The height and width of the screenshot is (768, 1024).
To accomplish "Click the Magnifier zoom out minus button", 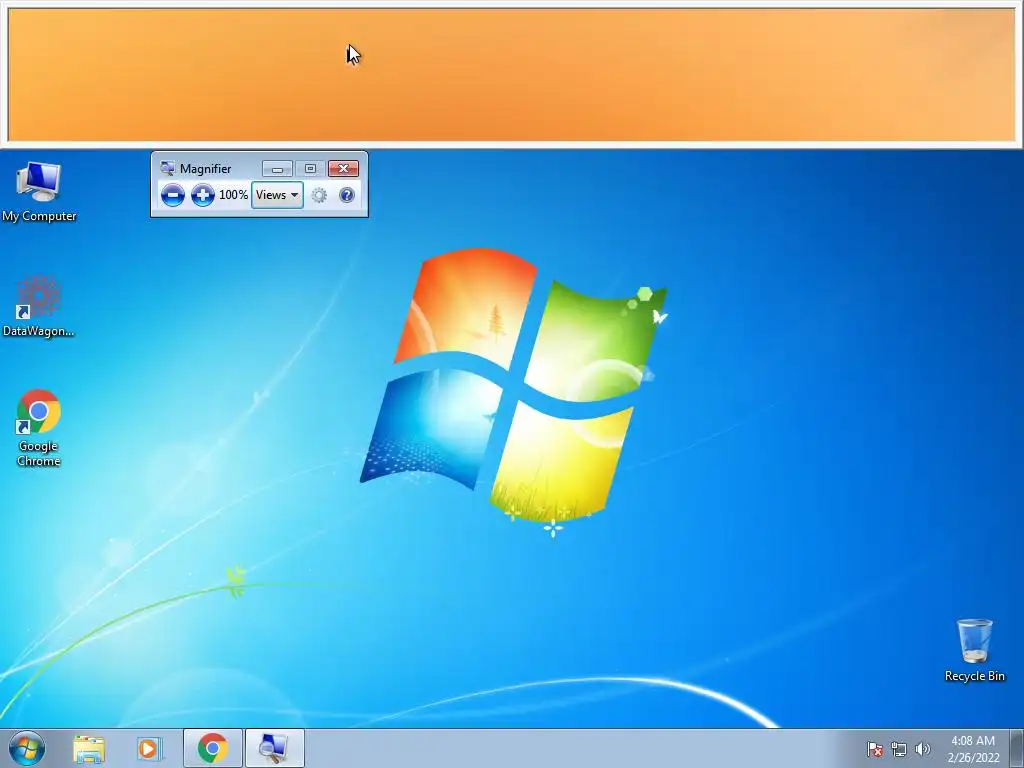I will pyautogui.click(x=172, y=195).
